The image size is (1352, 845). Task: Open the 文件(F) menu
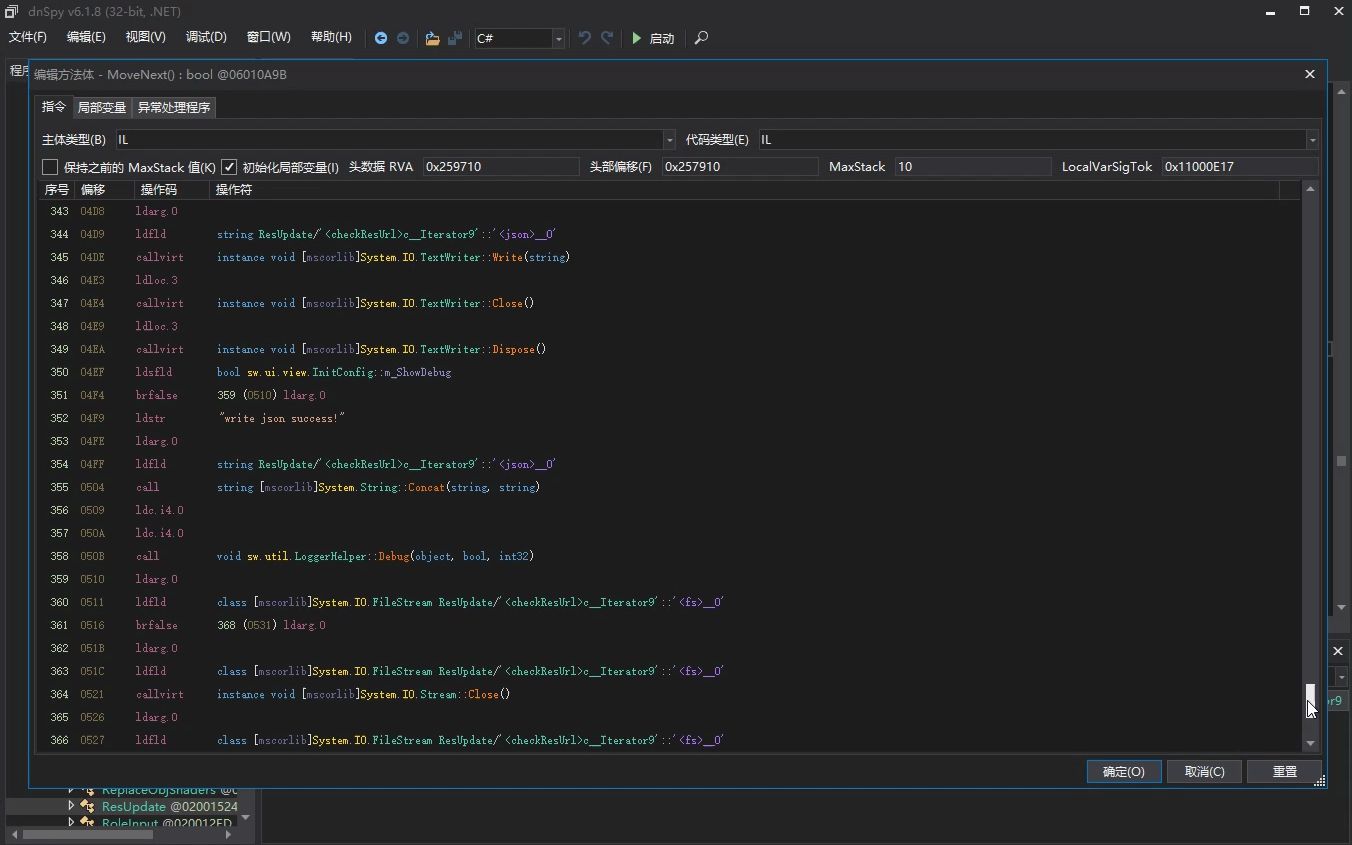point(28,37)
